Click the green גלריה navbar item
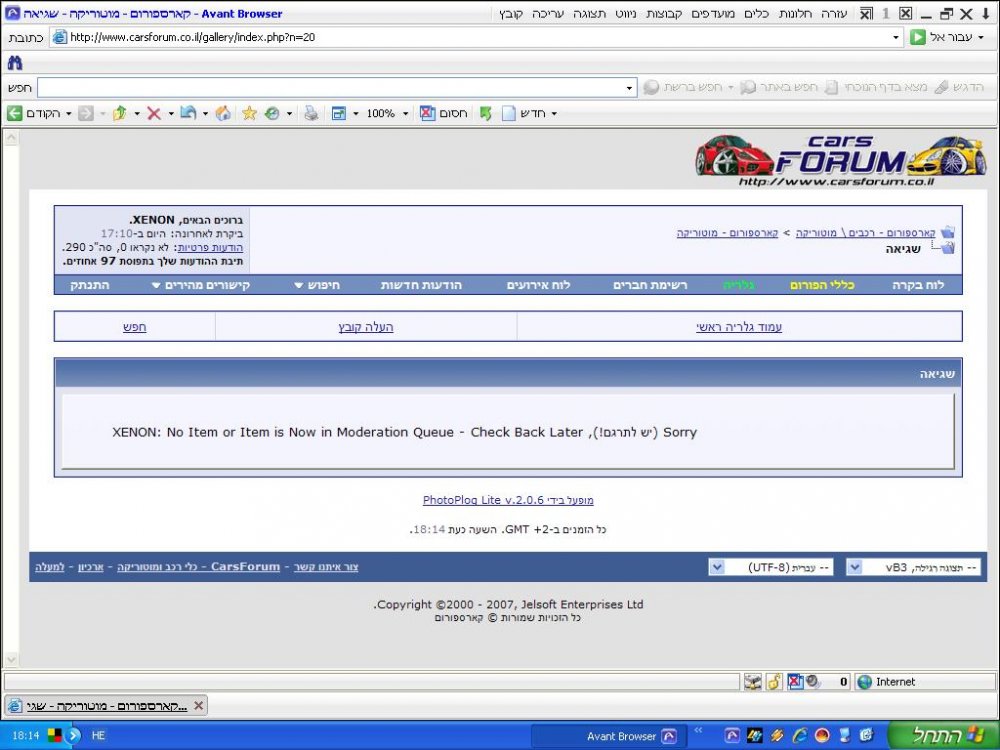This screenshot has width=1000, height=750. point(739,285)
